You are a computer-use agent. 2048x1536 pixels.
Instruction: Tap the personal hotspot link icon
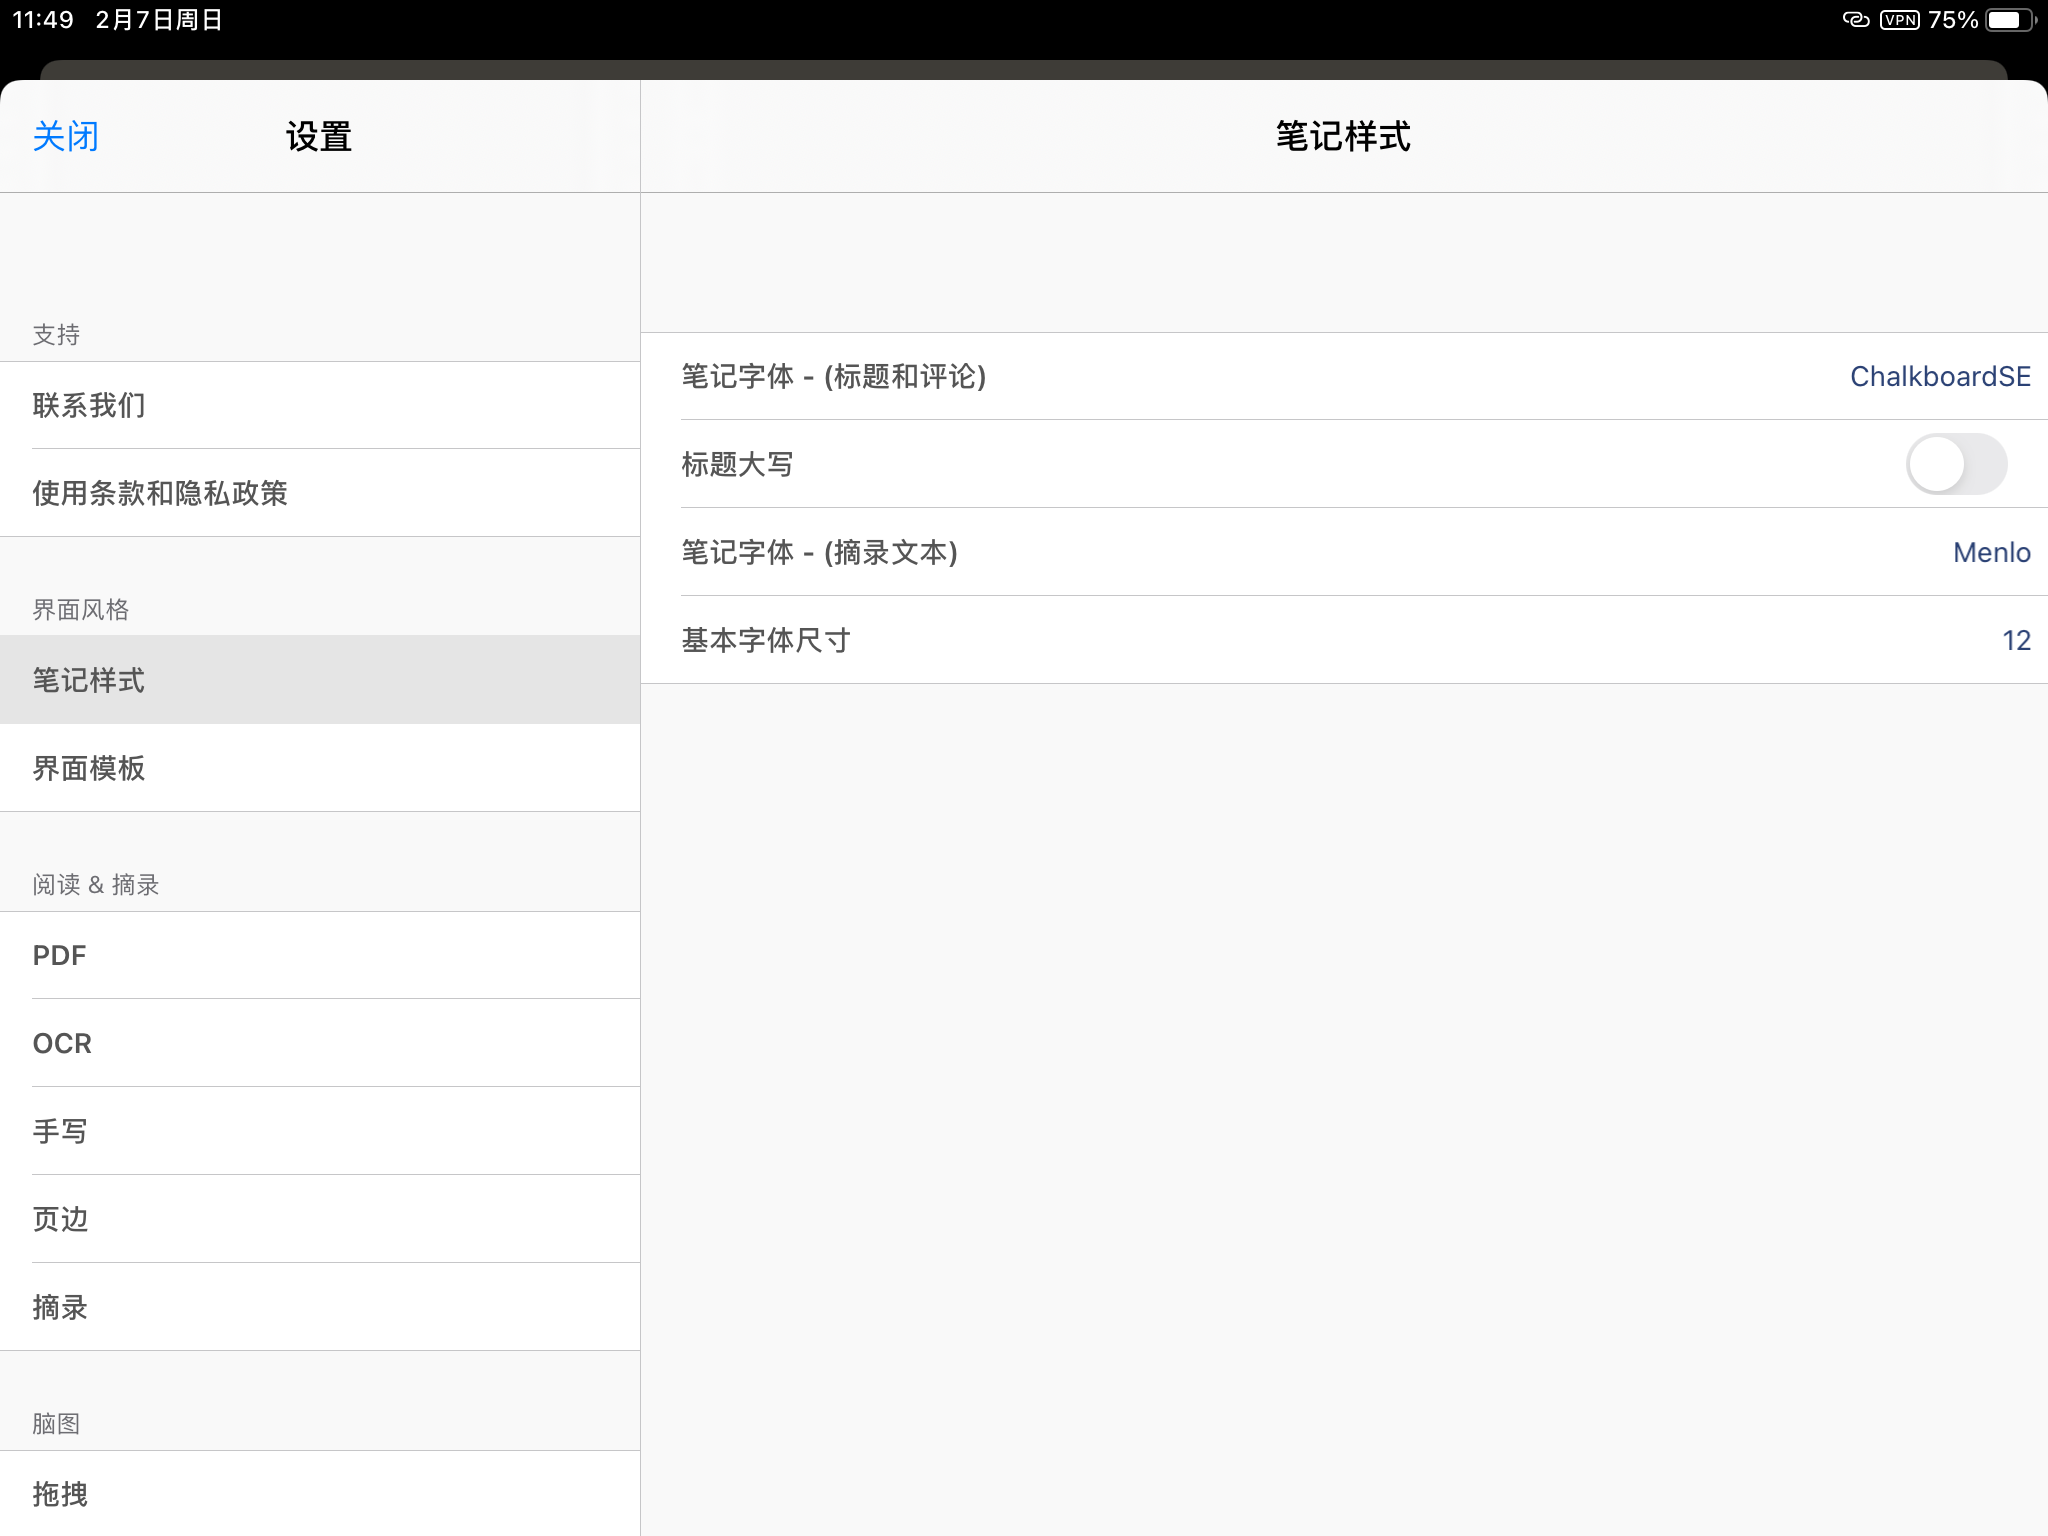(1855, 20)
